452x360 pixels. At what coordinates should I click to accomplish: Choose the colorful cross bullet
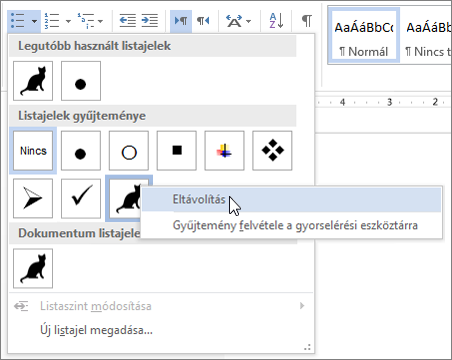click(x=225, y=151)
